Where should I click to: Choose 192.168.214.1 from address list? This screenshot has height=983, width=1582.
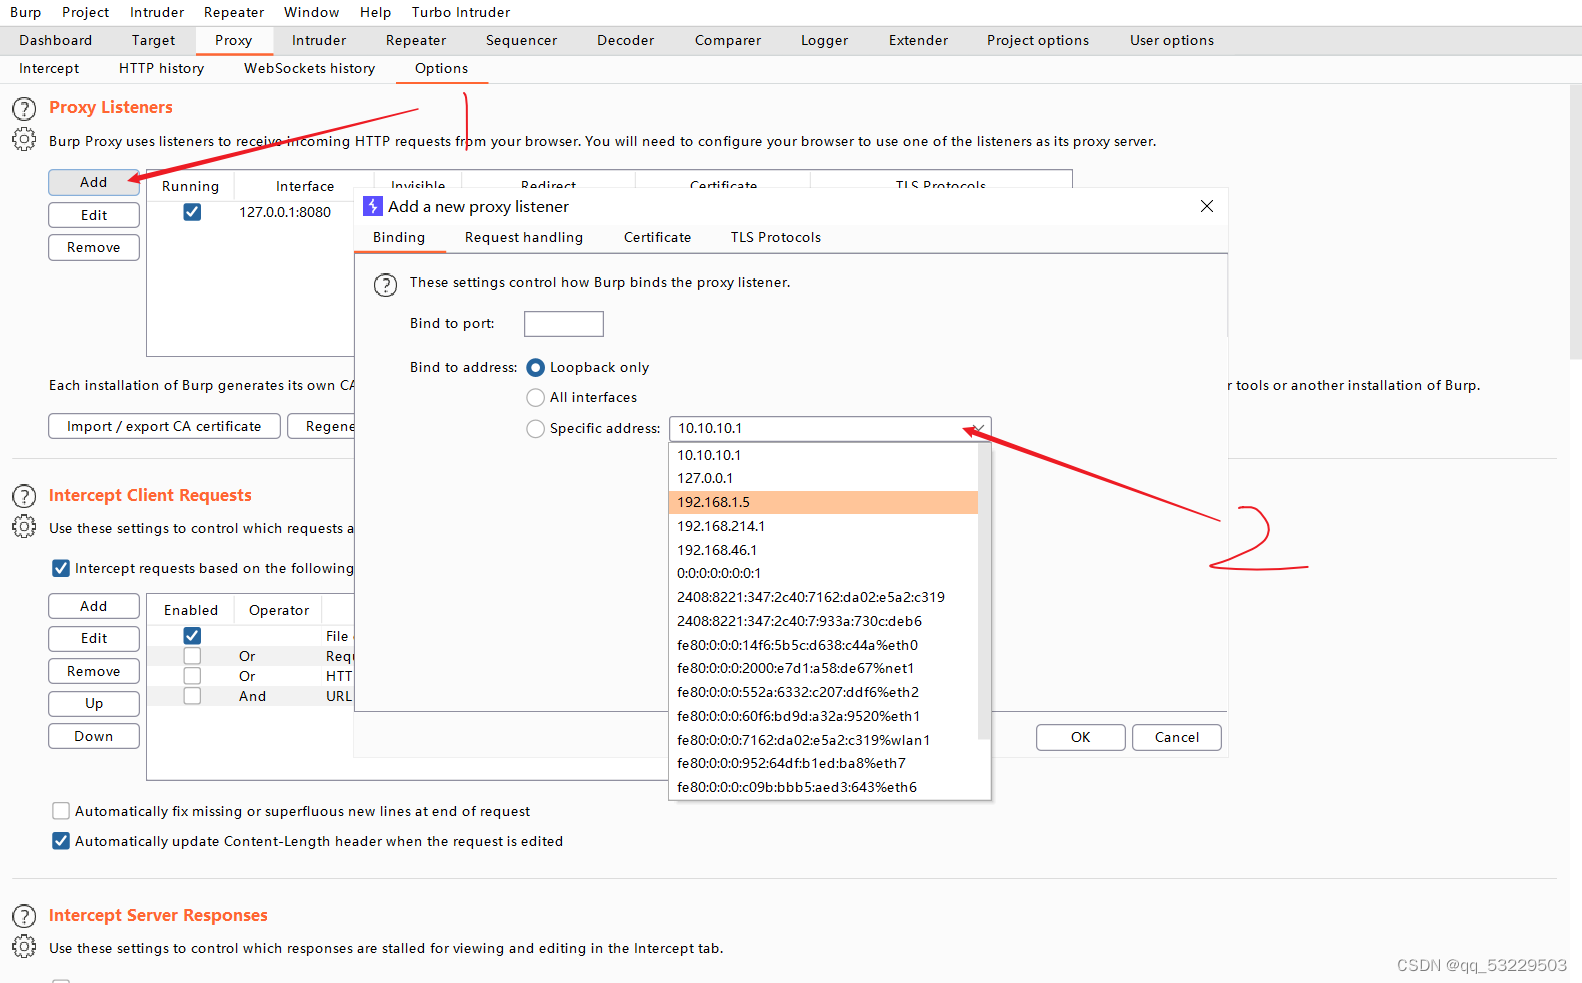(x=823, y=526)
